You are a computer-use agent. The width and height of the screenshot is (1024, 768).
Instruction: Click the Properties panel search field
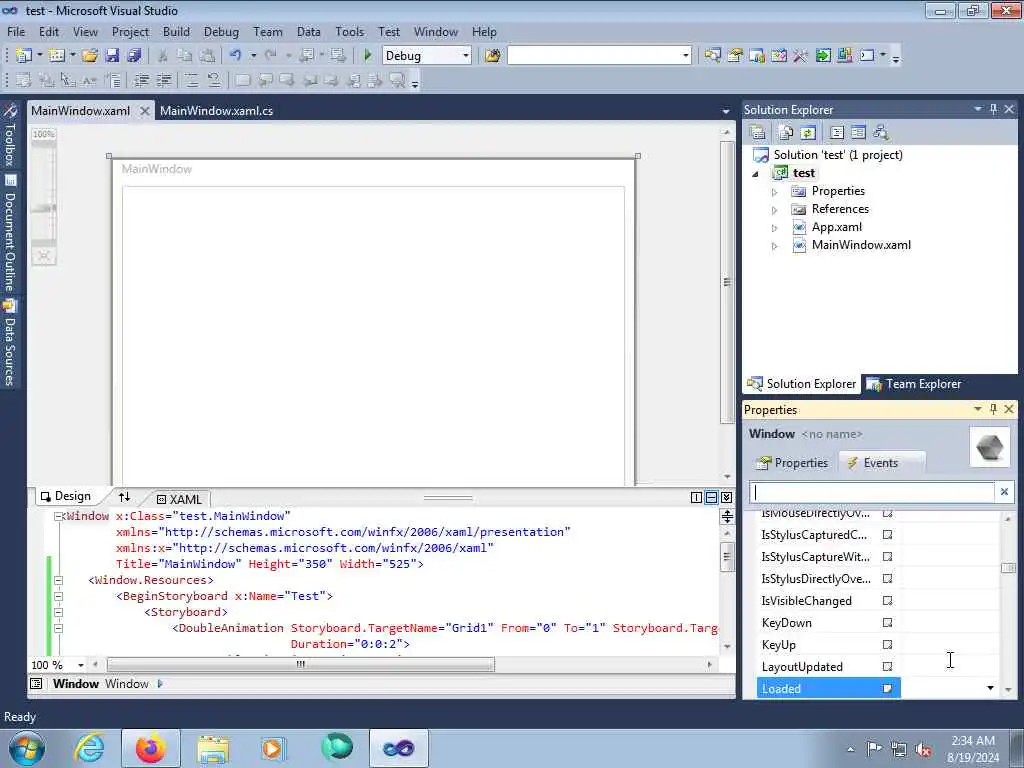(x=872, y=492)
